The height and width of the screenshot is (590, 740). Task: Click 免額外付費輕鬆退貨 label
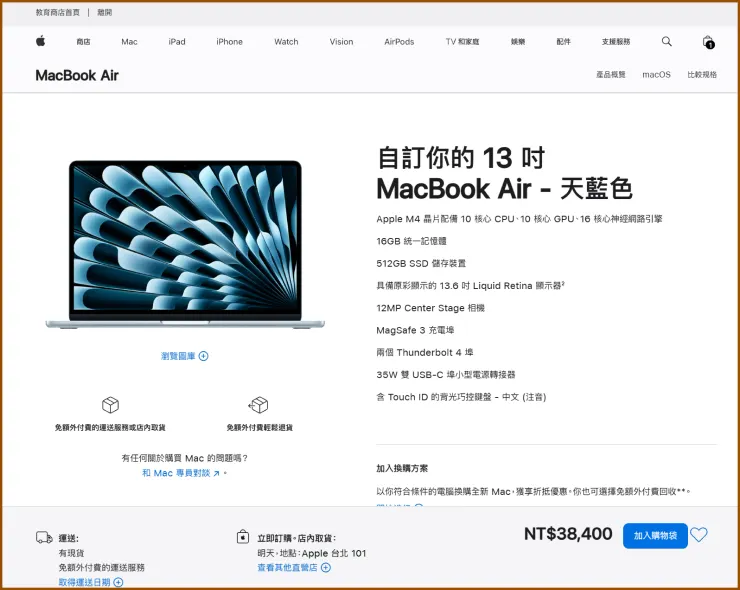[x=260, y=427]
